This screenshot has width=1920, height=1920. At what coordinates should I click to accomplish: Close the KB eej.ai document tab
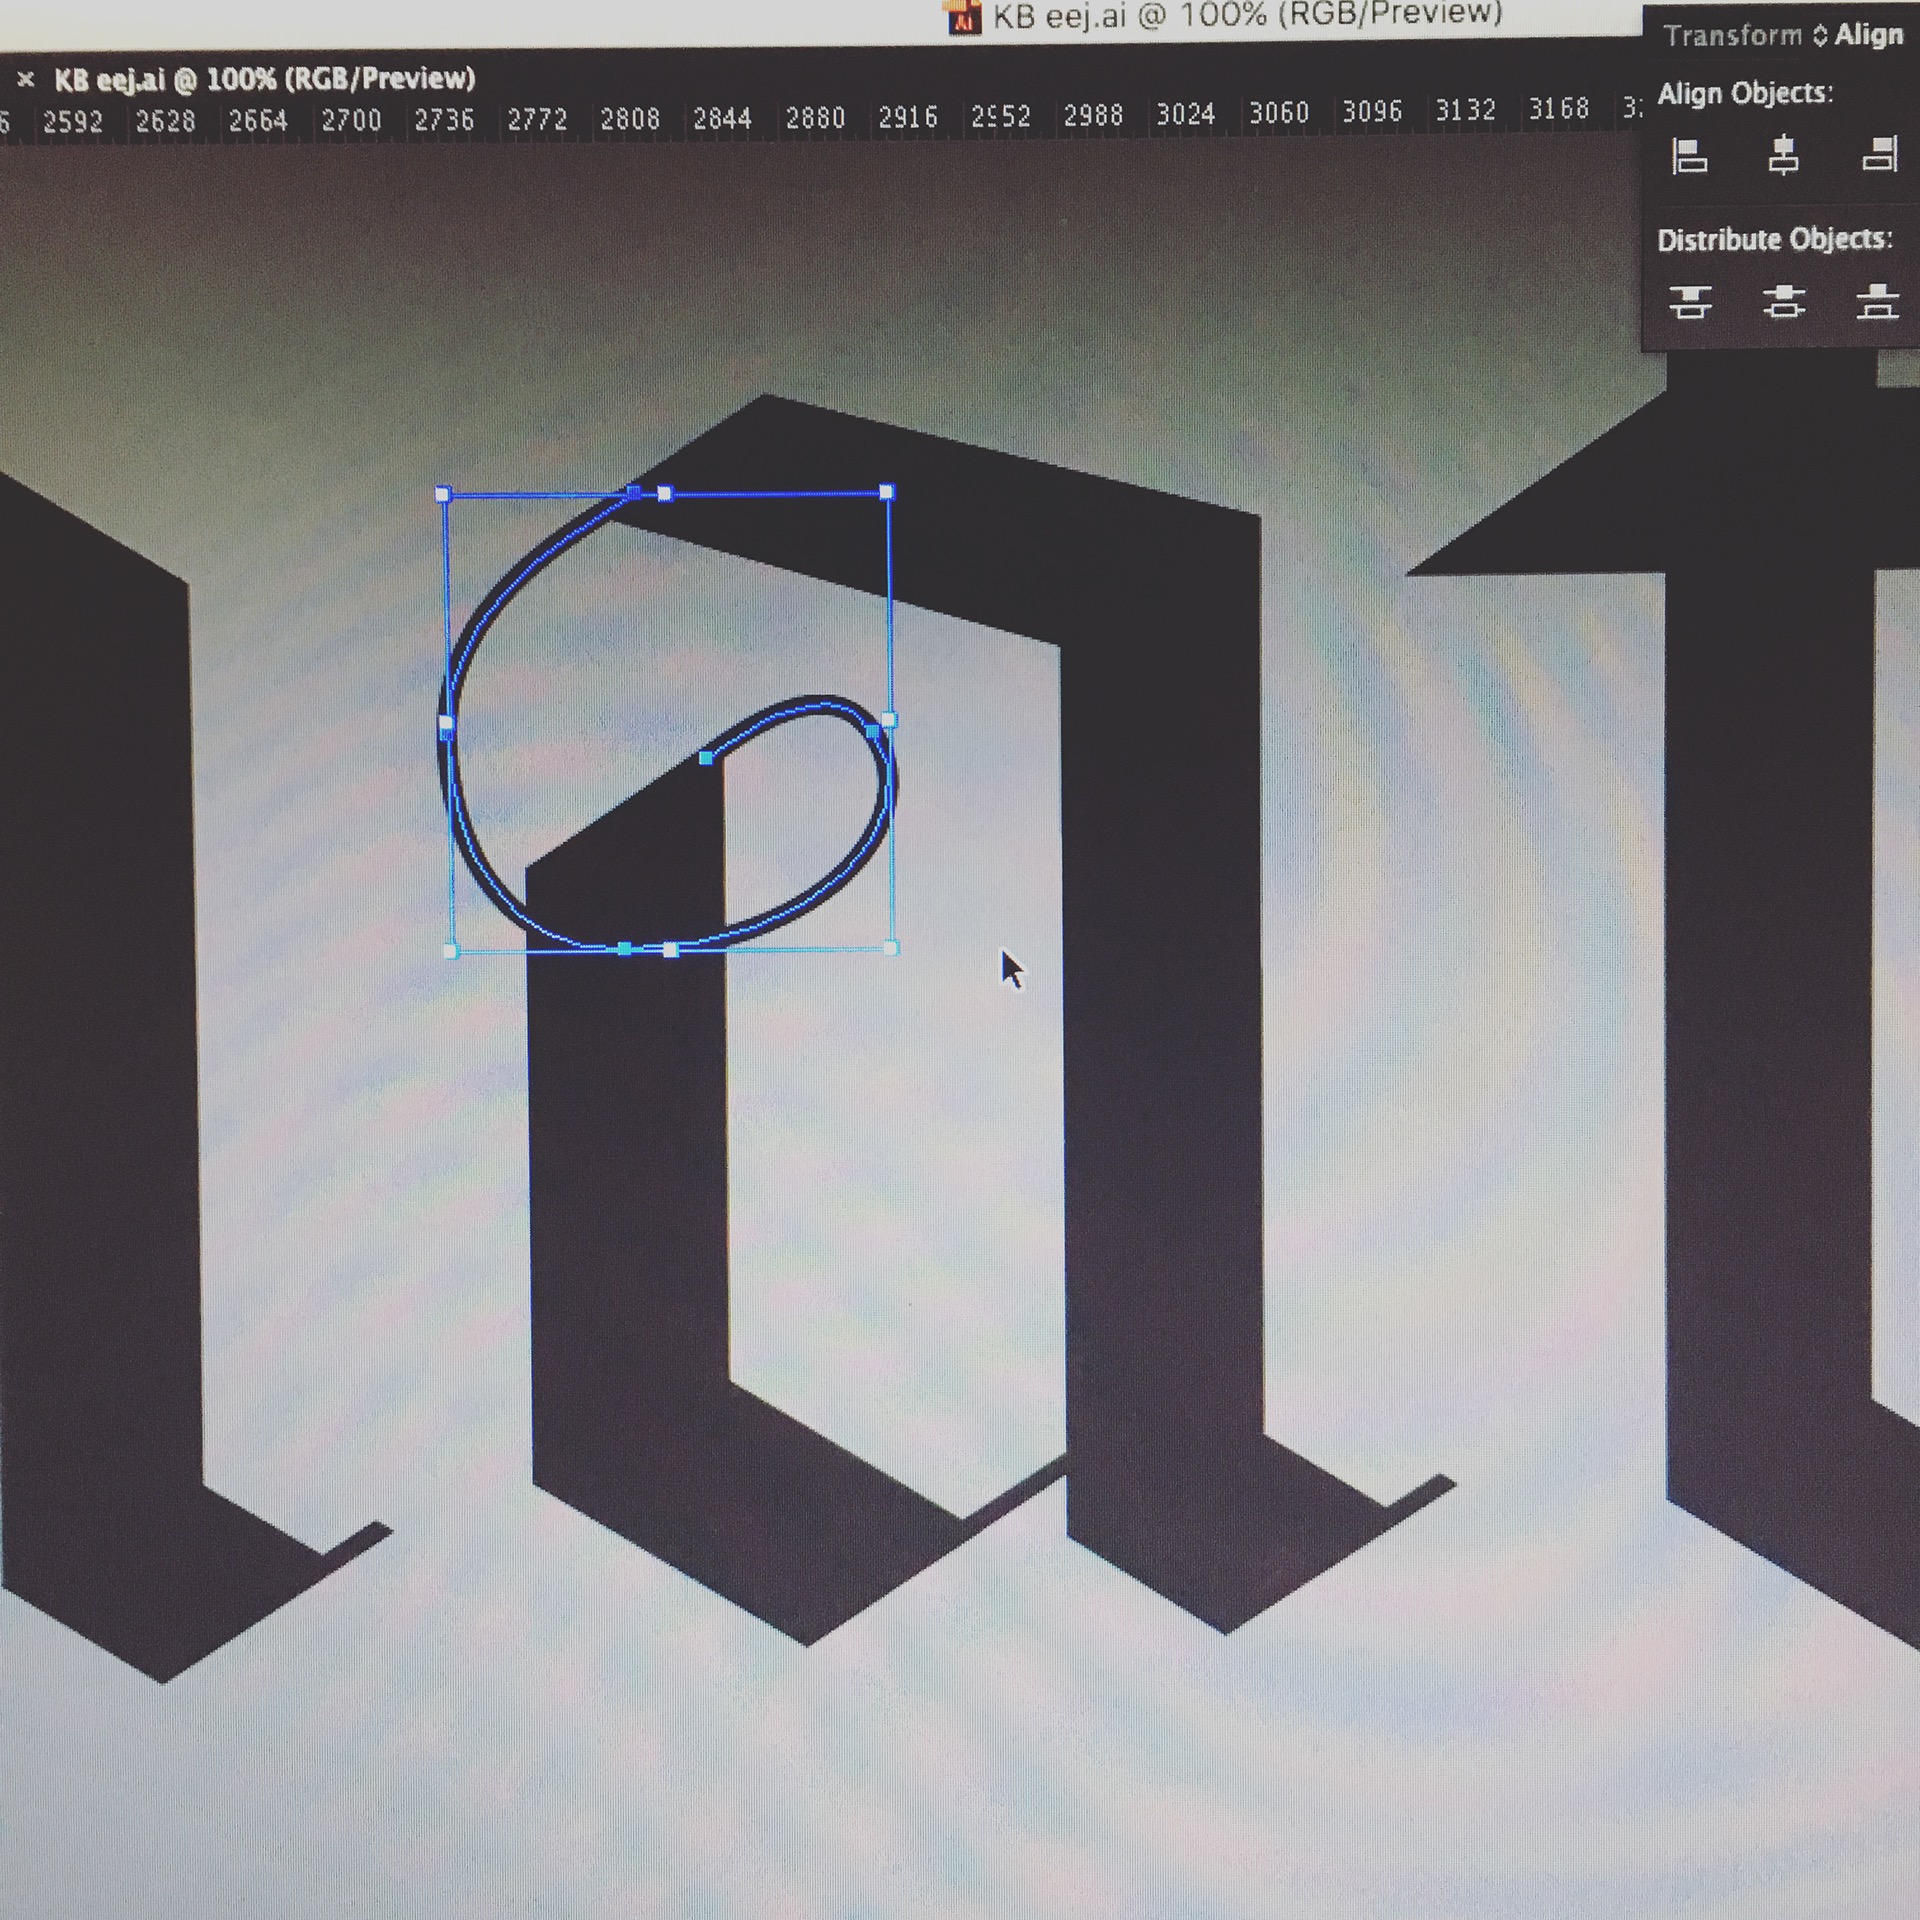[x=26, y=79]
